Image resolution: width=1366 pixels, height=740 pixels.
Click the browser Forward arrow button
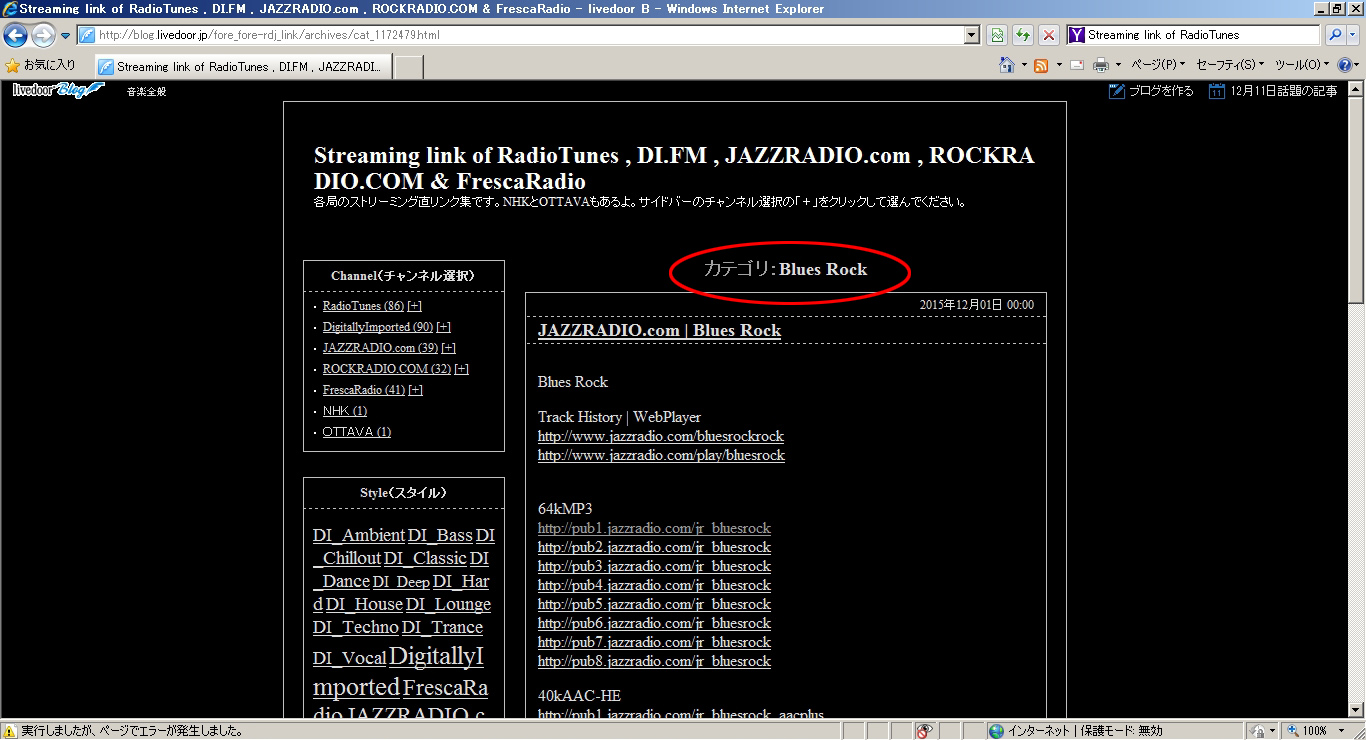[x=43, y=36]
